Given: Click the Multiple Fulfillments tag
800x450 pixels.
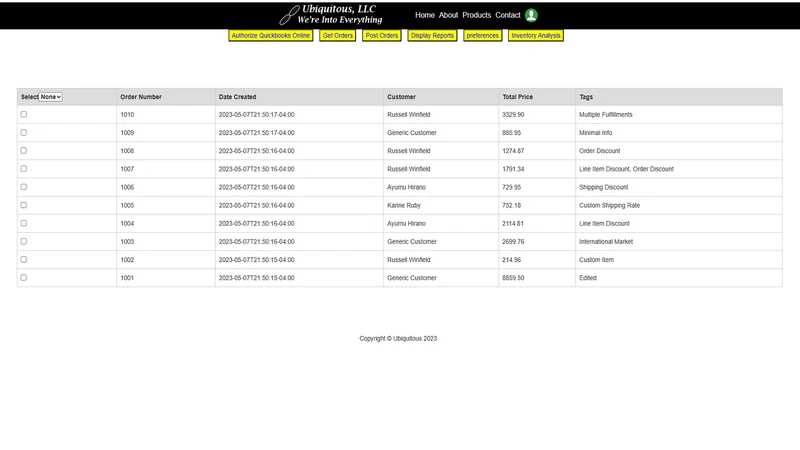Looking at the screenshot, I should point(606,115).
